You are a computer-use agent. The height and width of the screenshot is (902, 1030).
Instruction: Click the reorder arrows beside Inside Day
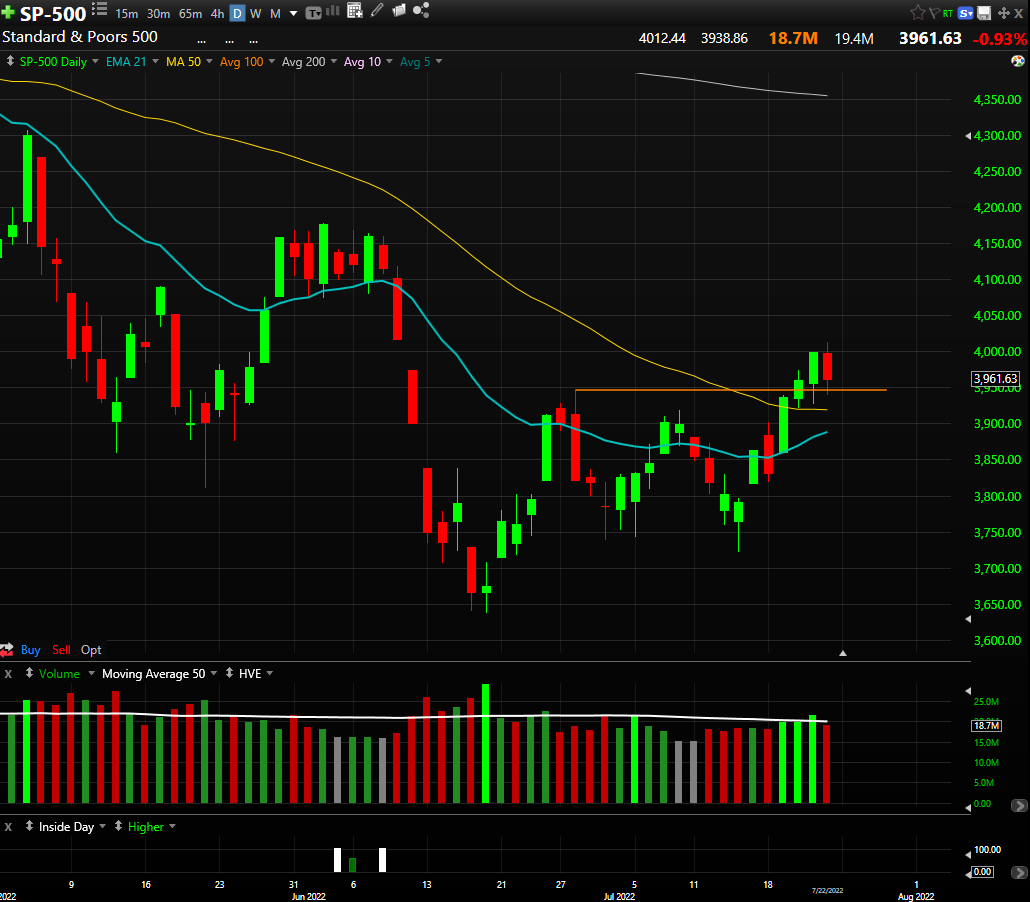point(30,826)
